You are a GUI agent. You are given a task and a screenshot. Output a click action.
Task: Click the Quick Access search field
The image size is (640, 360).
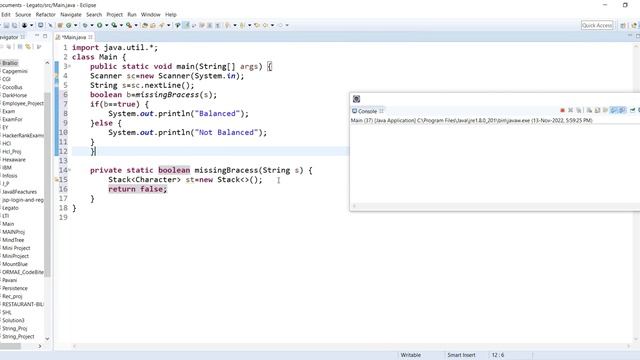pyautogui.click(x=597, y=25)
